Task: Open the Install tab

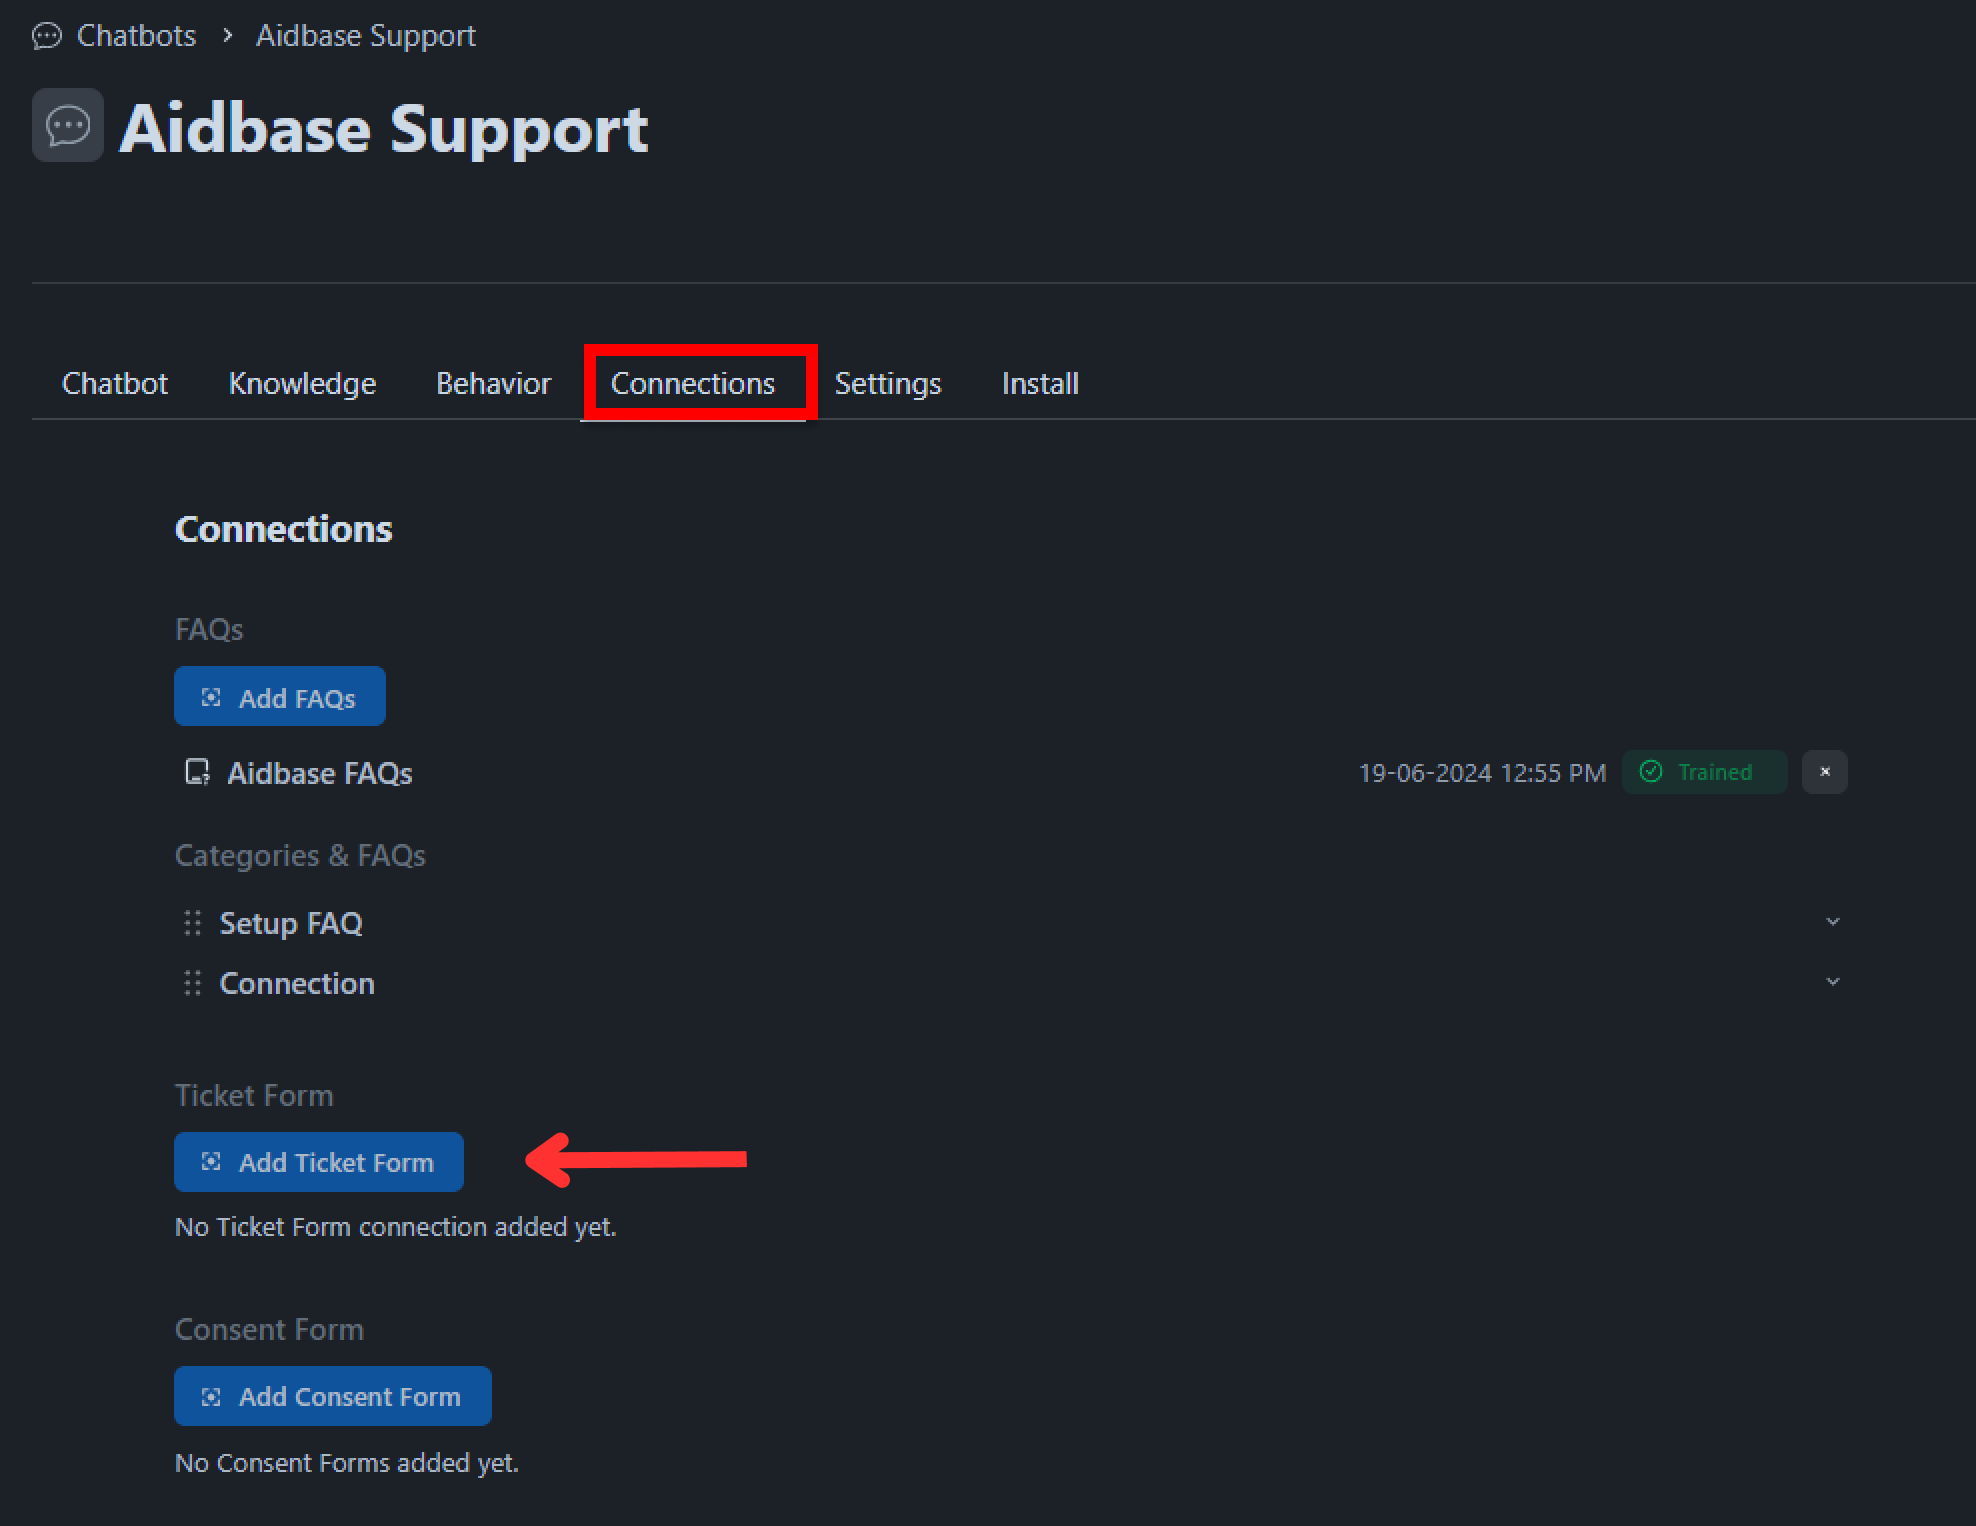Action: point(1040,383)
